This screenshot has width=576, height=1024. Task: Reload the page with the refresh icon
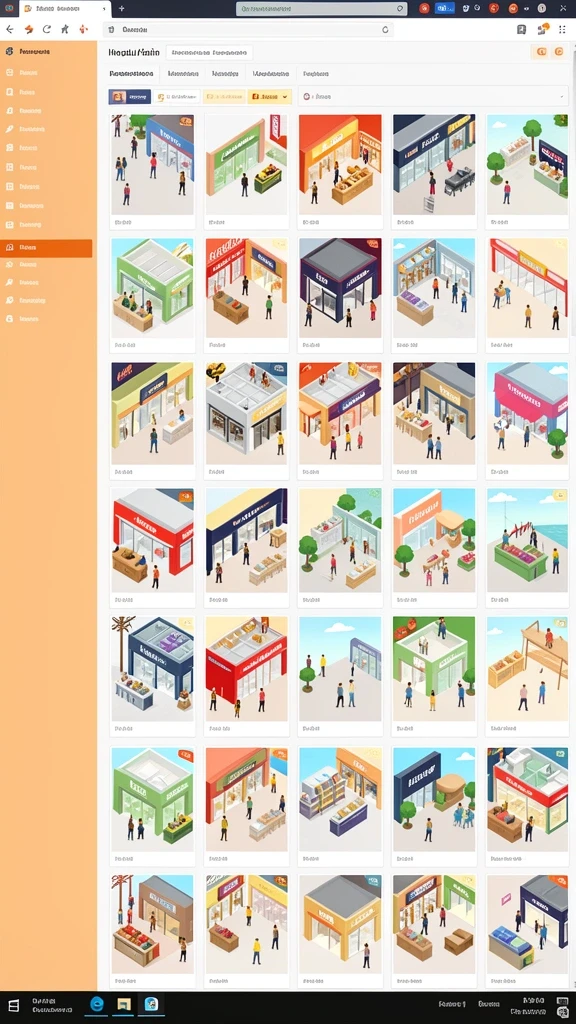point(46,29)
